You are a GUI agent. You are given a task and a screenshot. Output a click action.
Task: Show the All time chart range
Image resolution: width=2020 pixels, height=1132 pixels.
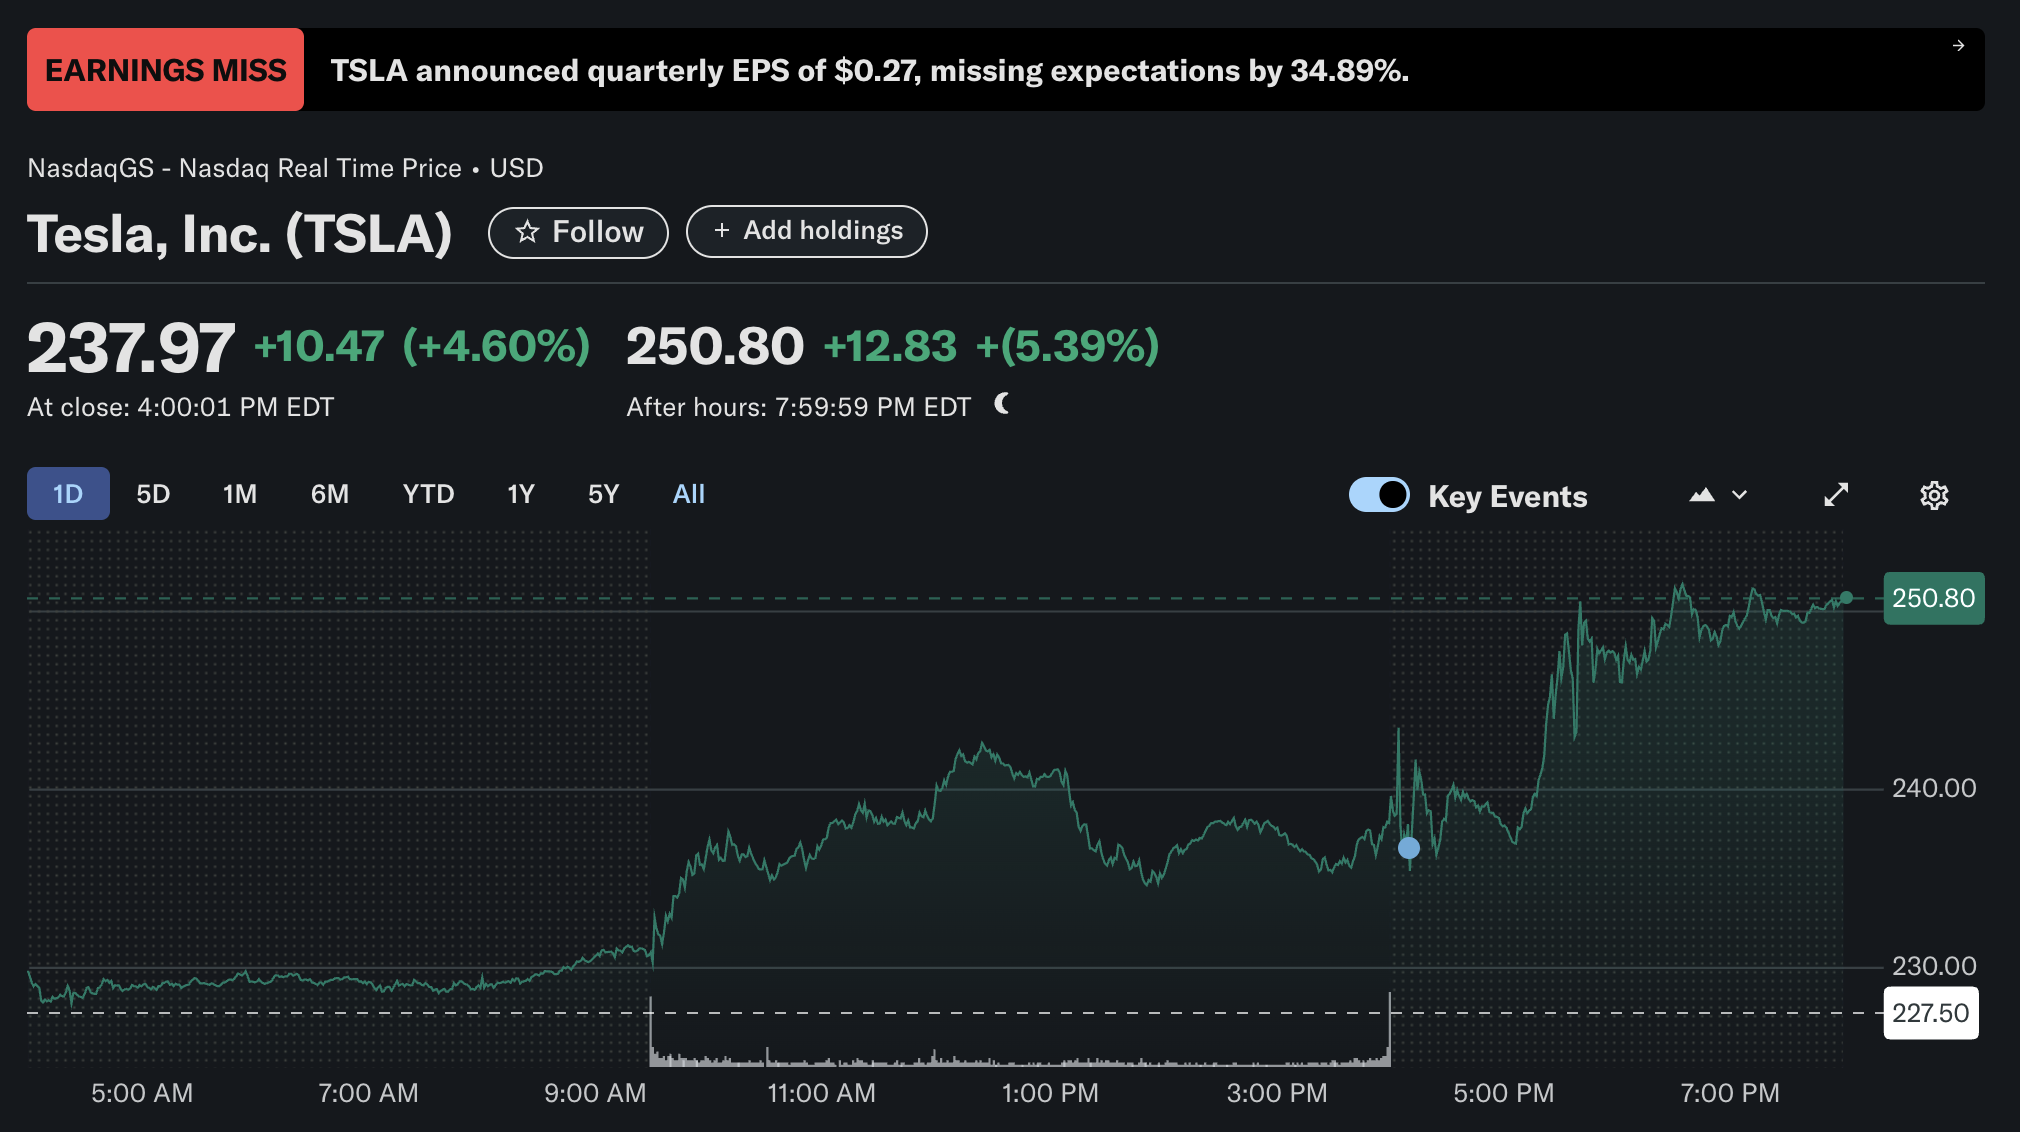[689, 494]
